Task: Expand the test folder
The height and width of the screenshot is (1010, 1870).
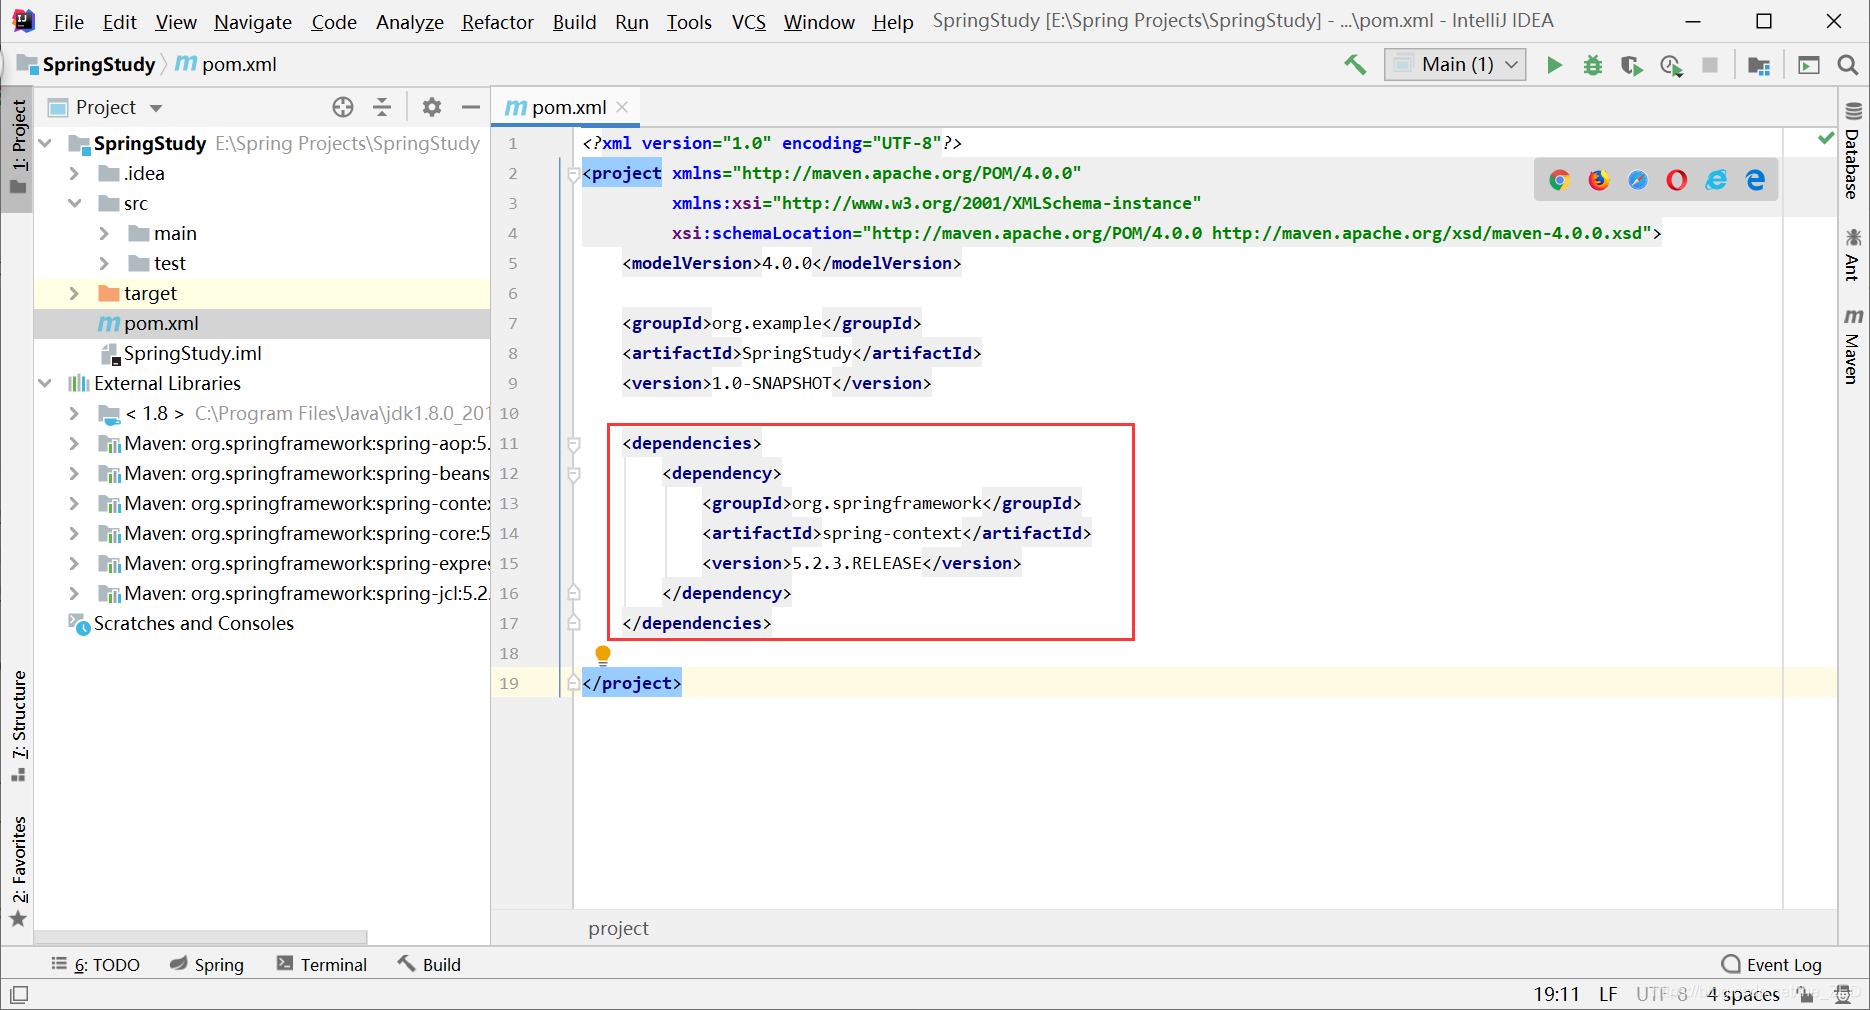Action: coord(104,263)
